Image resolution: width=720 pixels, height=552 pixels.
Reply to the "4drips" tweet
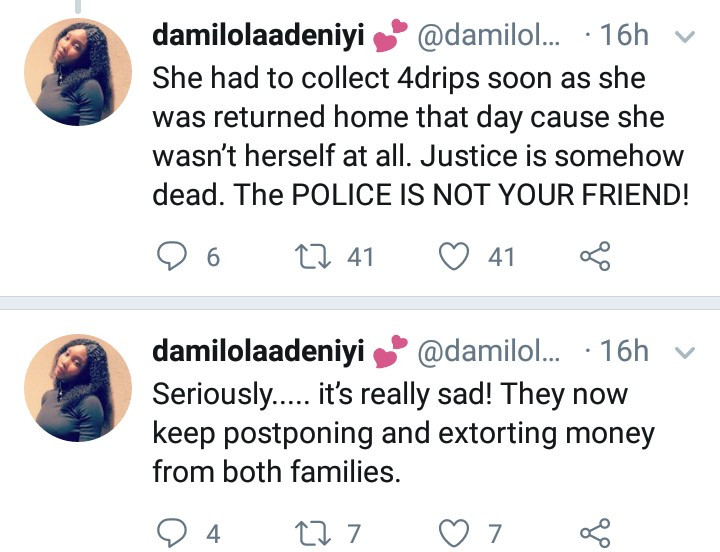pyautogui.click(x=172, y=257)
